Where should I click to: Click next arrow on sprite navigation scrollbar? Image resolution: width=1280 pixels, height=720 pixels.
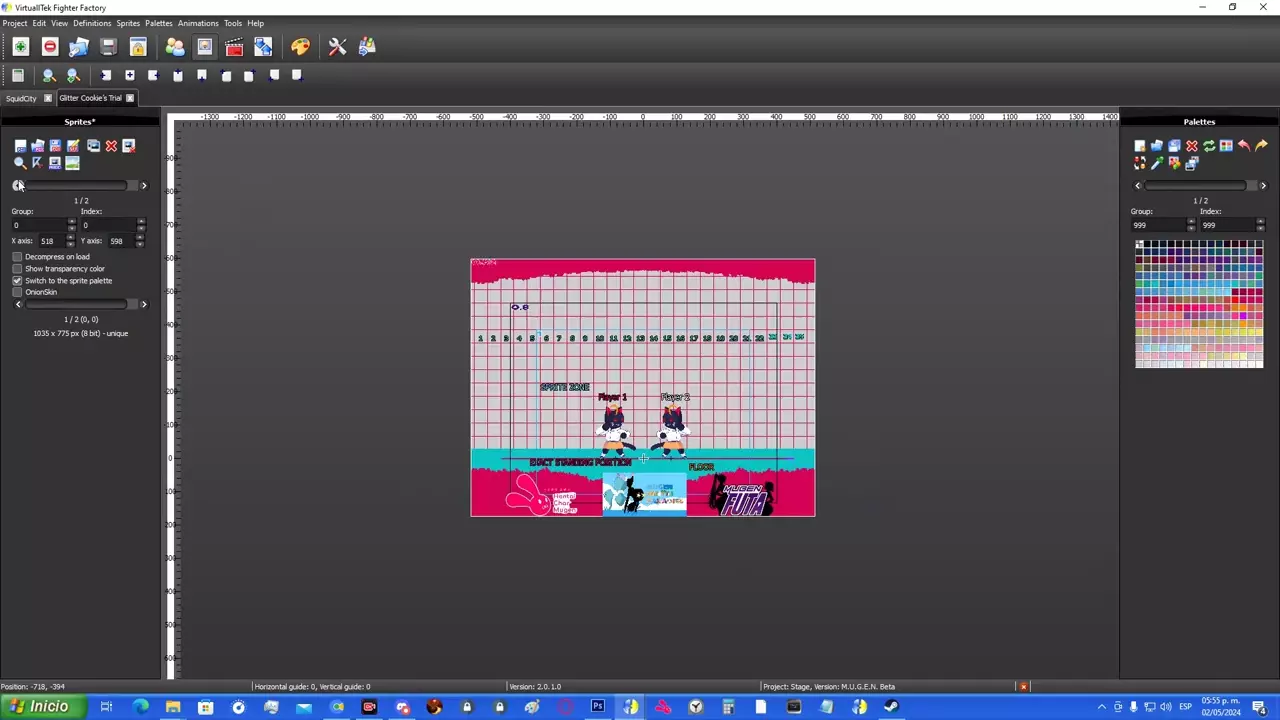pyautogui.click(x=143, y=186)
